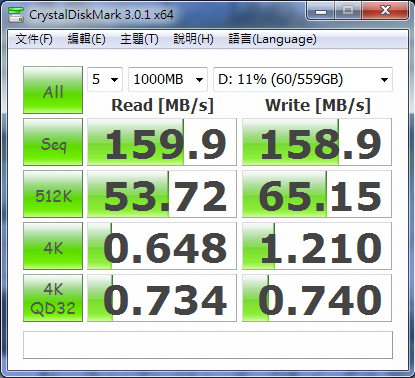Expand the test size dropdown showing 1000MB
The image size is (415, 378).
[168, 79]
